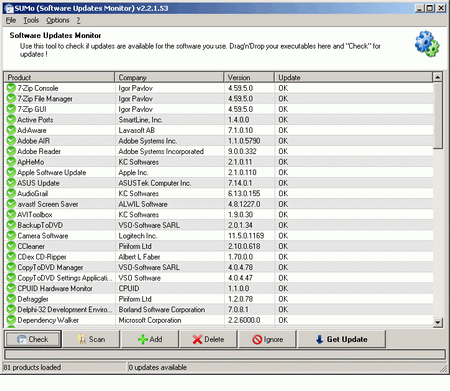Image resolution: width=450 pixels, height=391 pixels.
Task: Click the SUMo title bar application icon
Action: click(8, 8)
